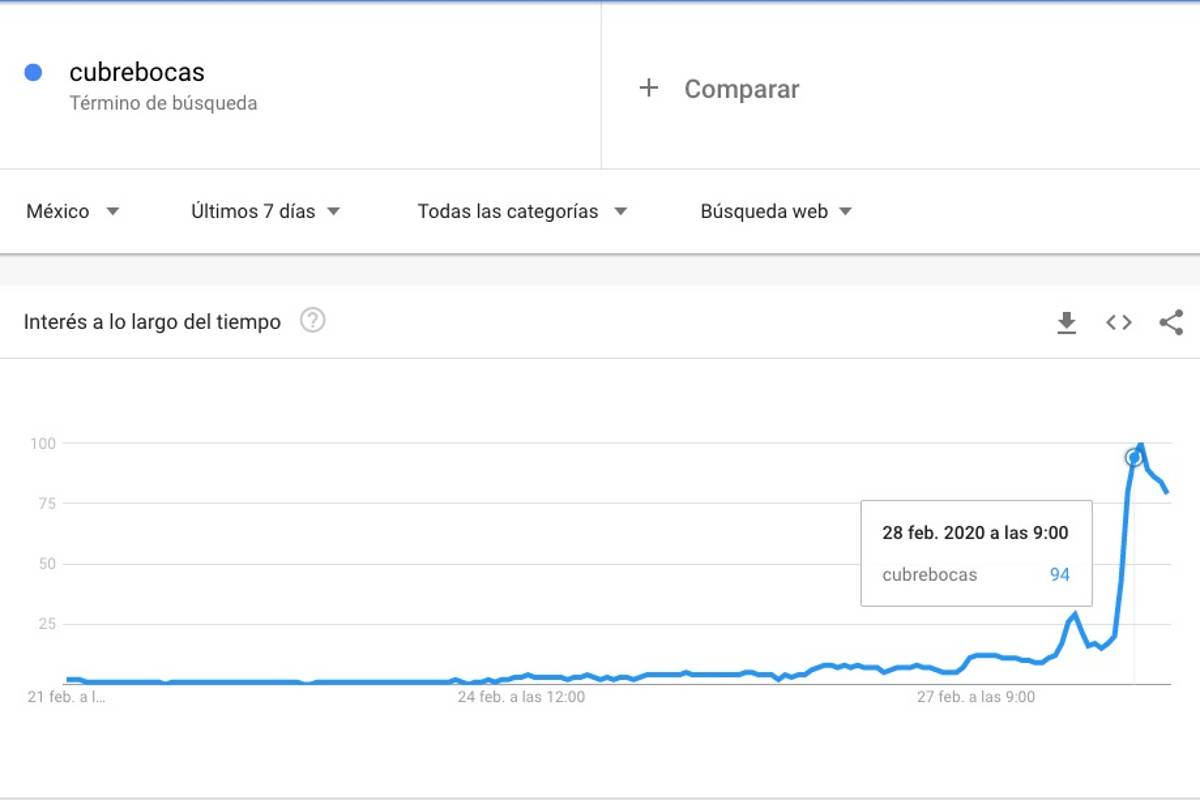The height and width of the screenshot is (800, 1200).
Task: Open the question mark tooltip for the graph
Action: click(312, 320)
